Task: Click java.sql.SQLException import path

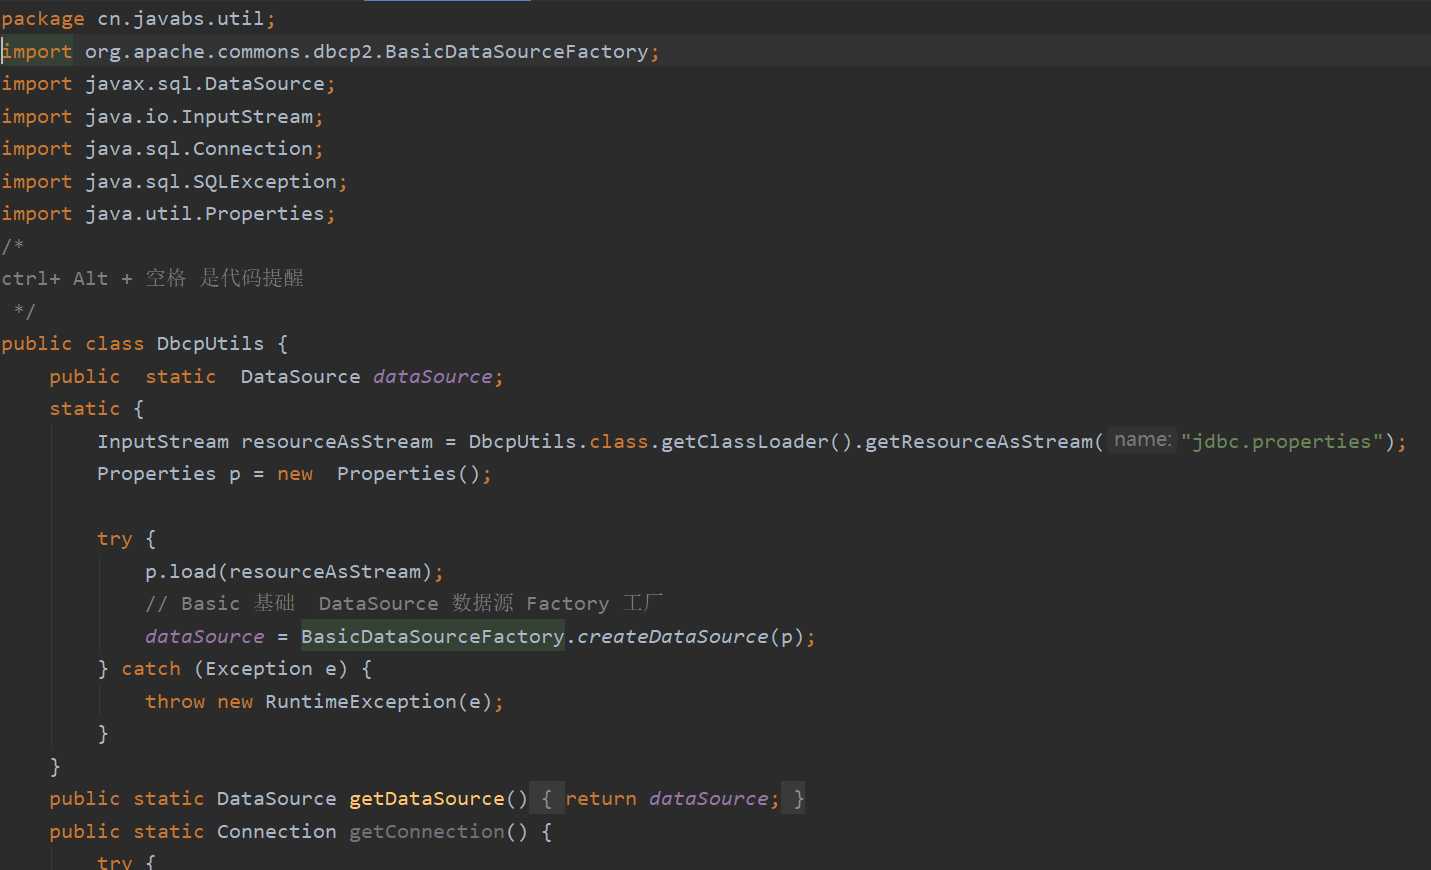Action: click(211, 181)
